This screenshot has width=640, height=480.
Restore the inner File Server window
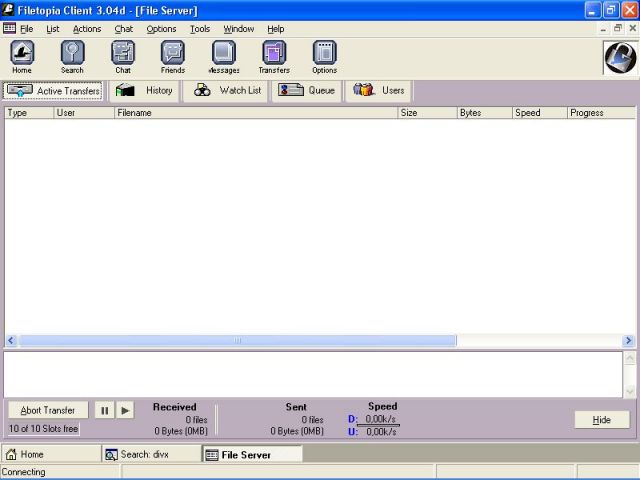[x=618, y=28]
